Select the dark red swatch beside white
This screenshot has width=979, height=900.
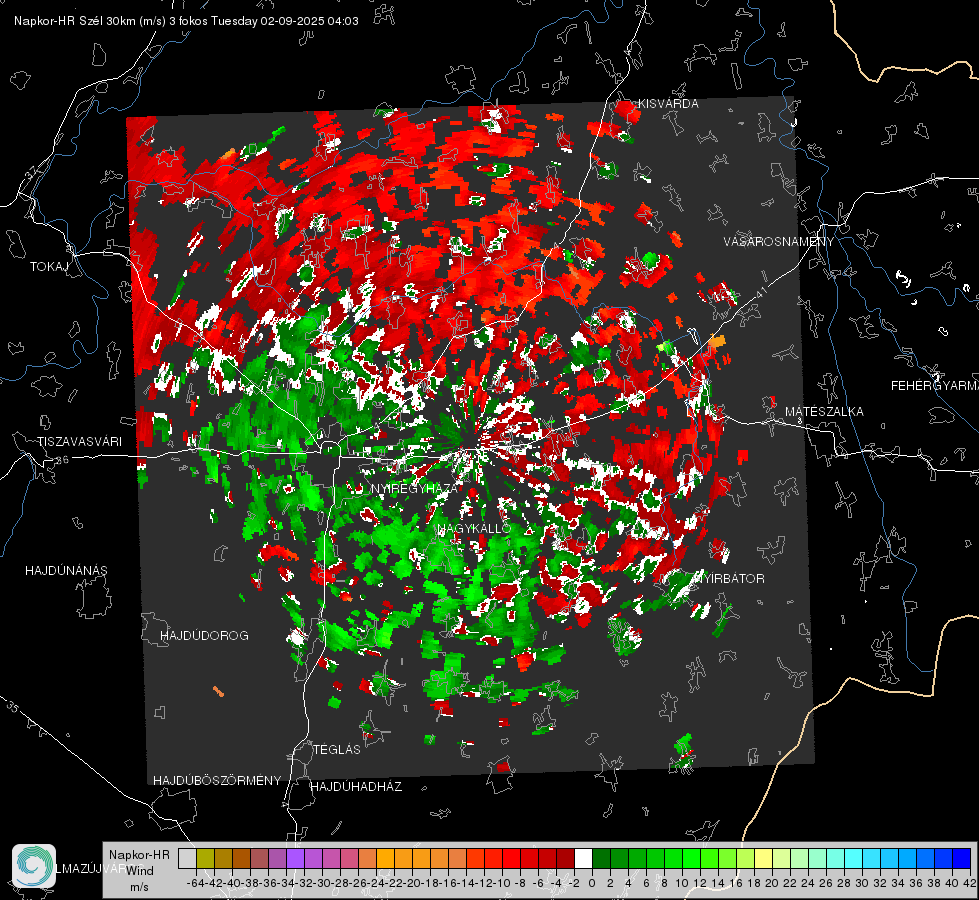[x=565, y=858]
